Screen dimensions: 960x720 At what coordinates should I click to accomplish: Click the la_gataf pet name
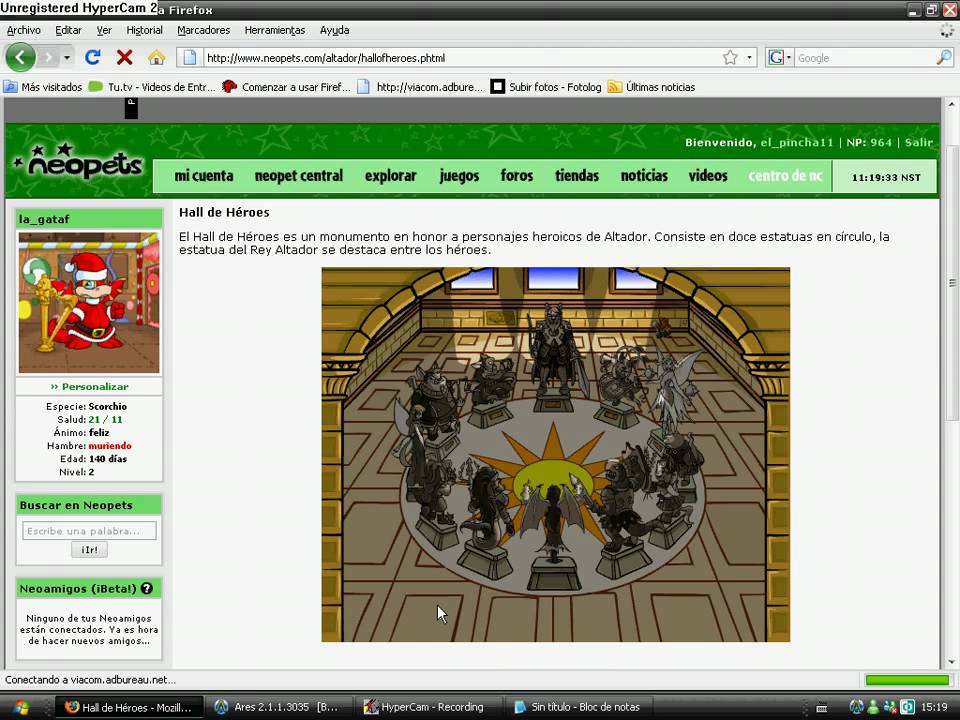[x=44, y=219]
